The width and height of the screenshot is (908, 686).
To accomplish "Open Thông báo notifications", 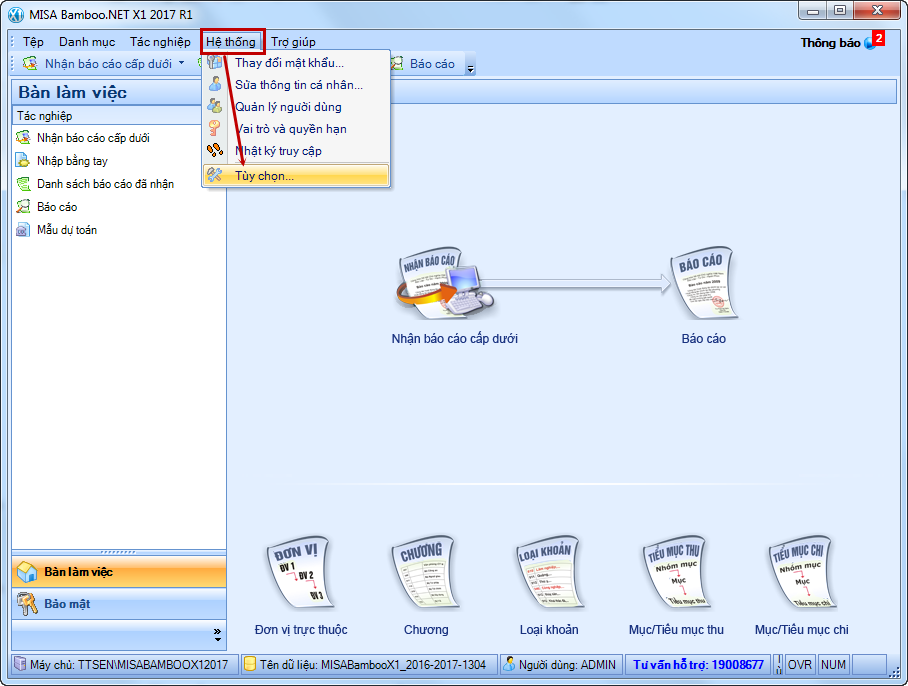I will (x=830, y=43).
